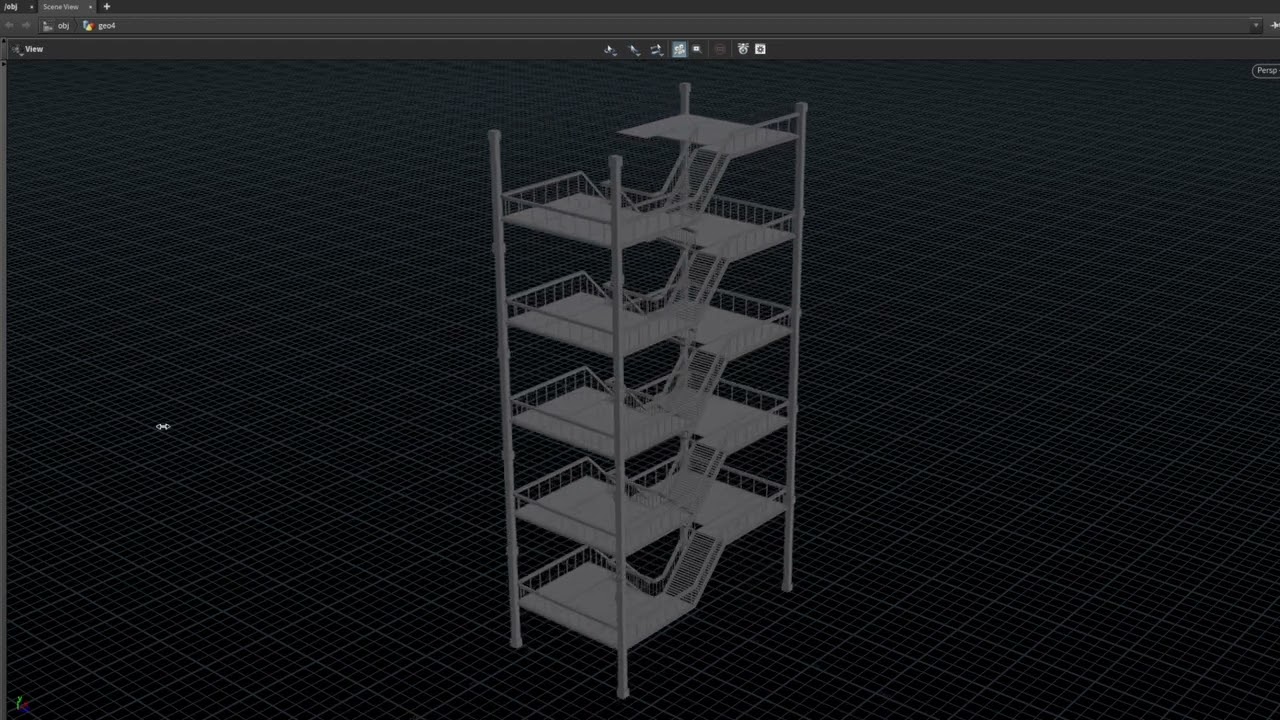This screenshot has height=720, width=1280.
Task: Click the View tool icon beside the View label
Action: pos(16,48)
